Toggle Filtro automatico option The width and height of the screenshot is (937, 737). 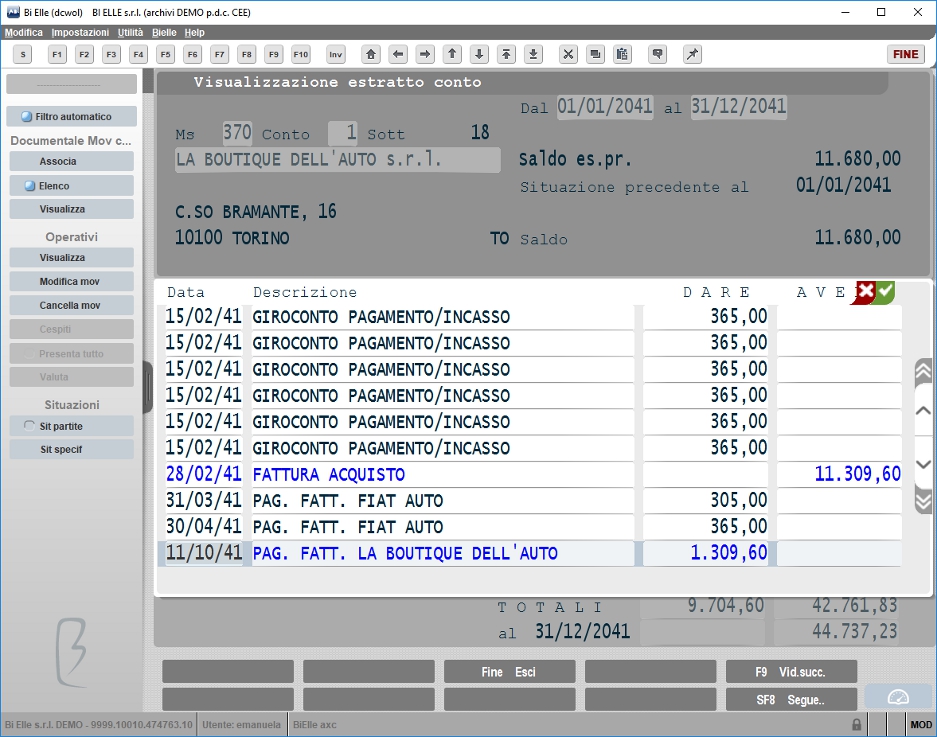(x=72, y=117)
